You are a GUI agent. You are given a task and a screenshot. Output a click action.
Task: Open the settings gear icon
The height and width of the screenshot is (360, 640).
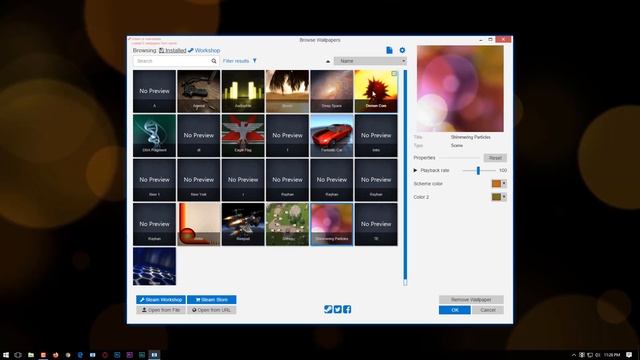point(402,50)
